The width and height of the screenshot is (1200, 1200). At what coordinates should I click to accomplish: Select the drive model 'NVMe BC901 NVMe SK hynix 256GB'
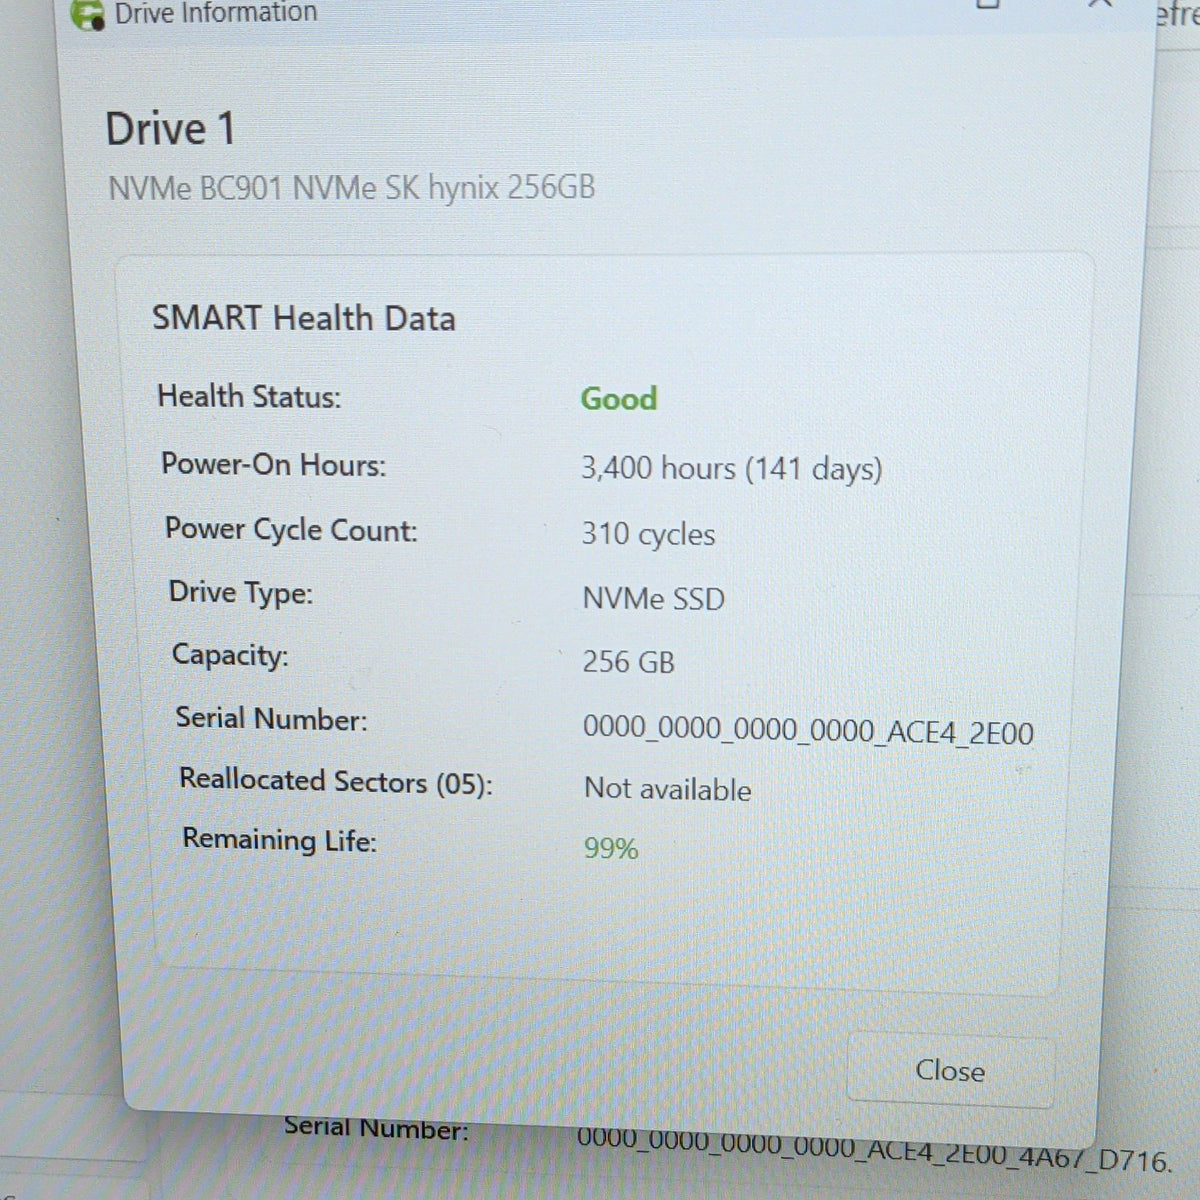351,187
